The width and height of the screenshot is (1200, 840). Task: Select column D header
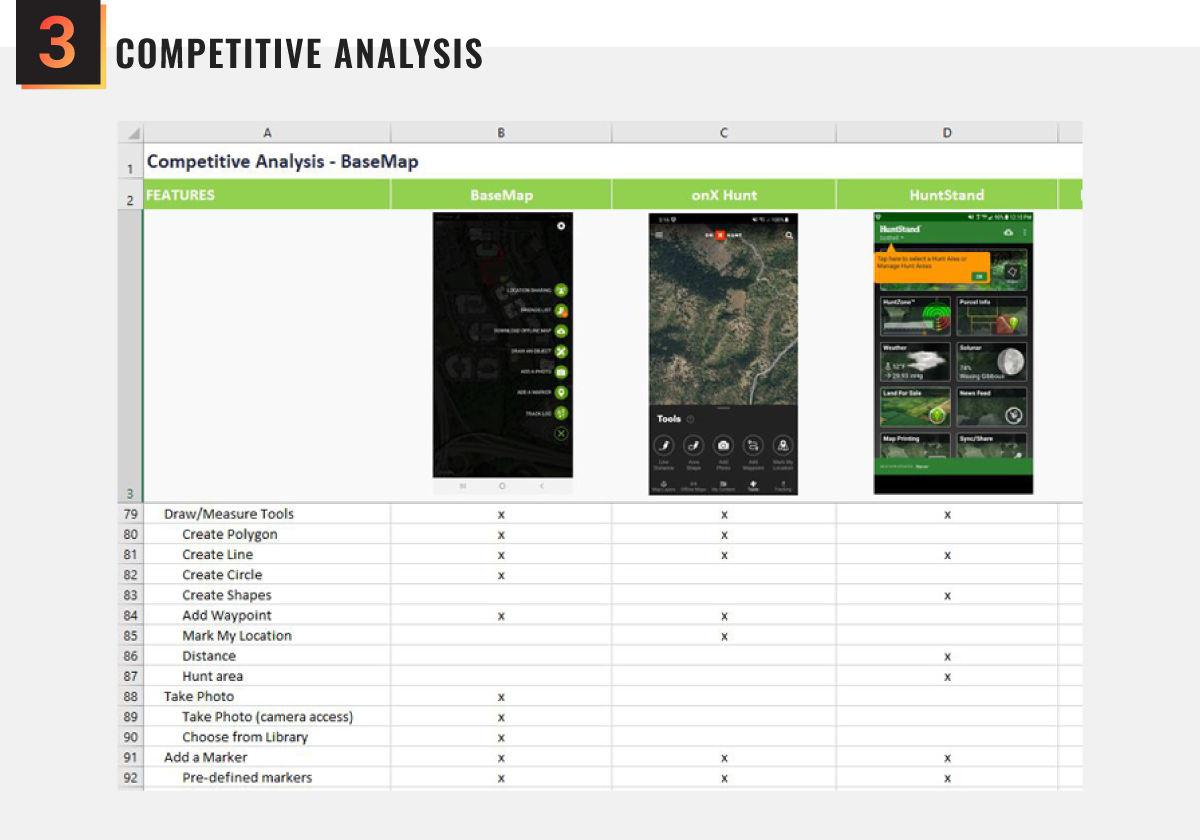(x=946, y=133)
